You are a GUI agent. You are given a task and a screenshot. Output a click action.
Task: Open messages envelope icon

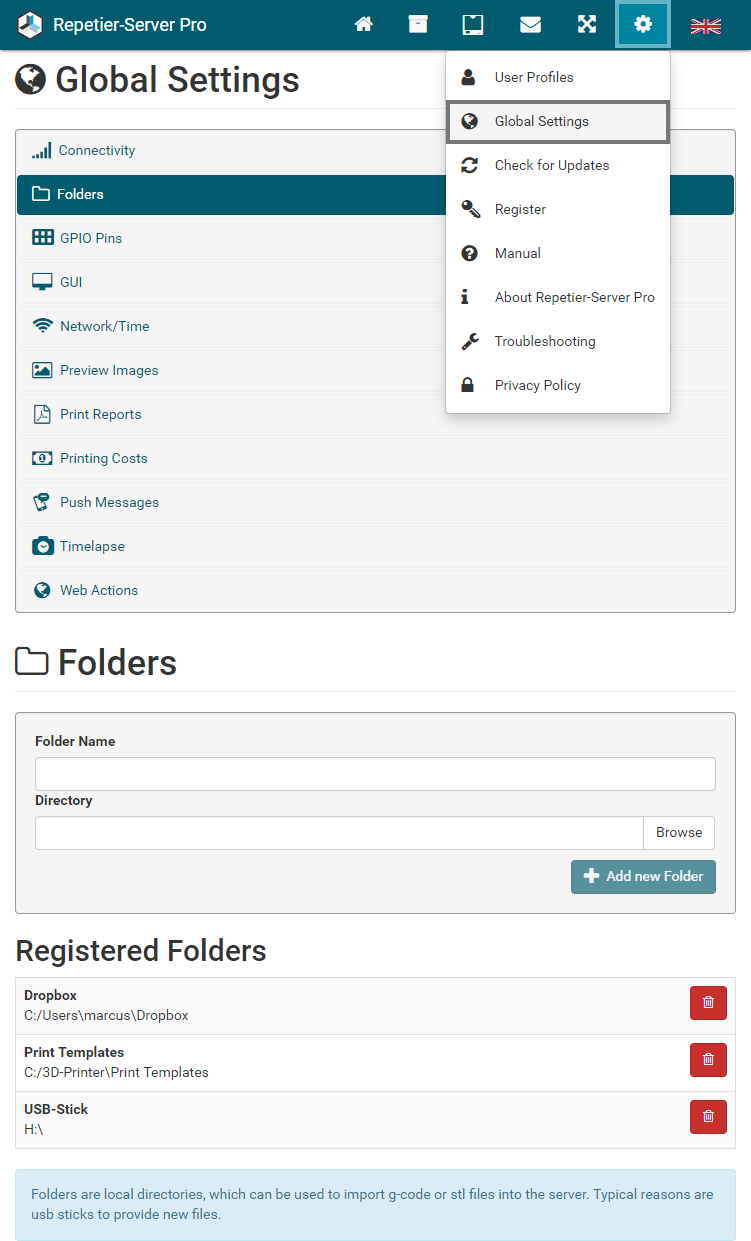pos(530,25)
